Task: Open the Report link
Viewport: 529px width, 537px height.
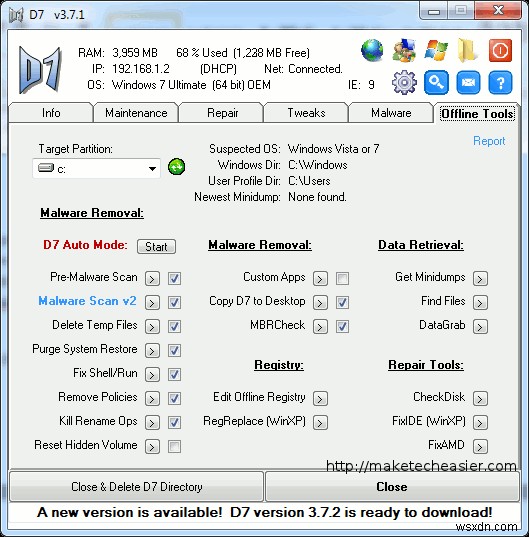Action: coord(489,141)
